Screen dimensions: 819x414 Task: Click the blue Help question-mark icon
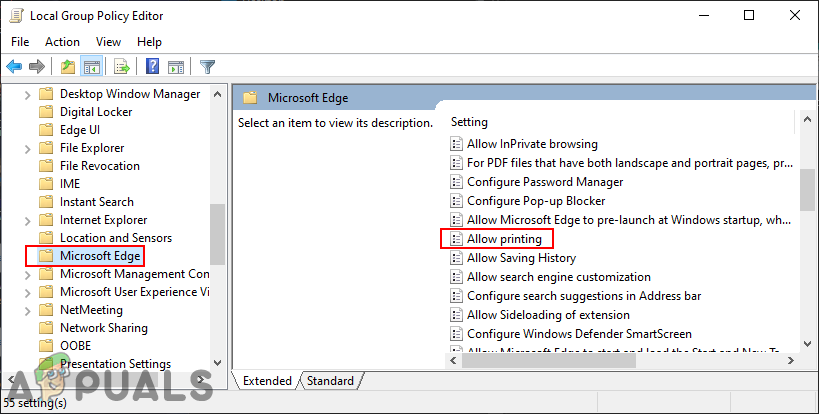tap(153, 67)
